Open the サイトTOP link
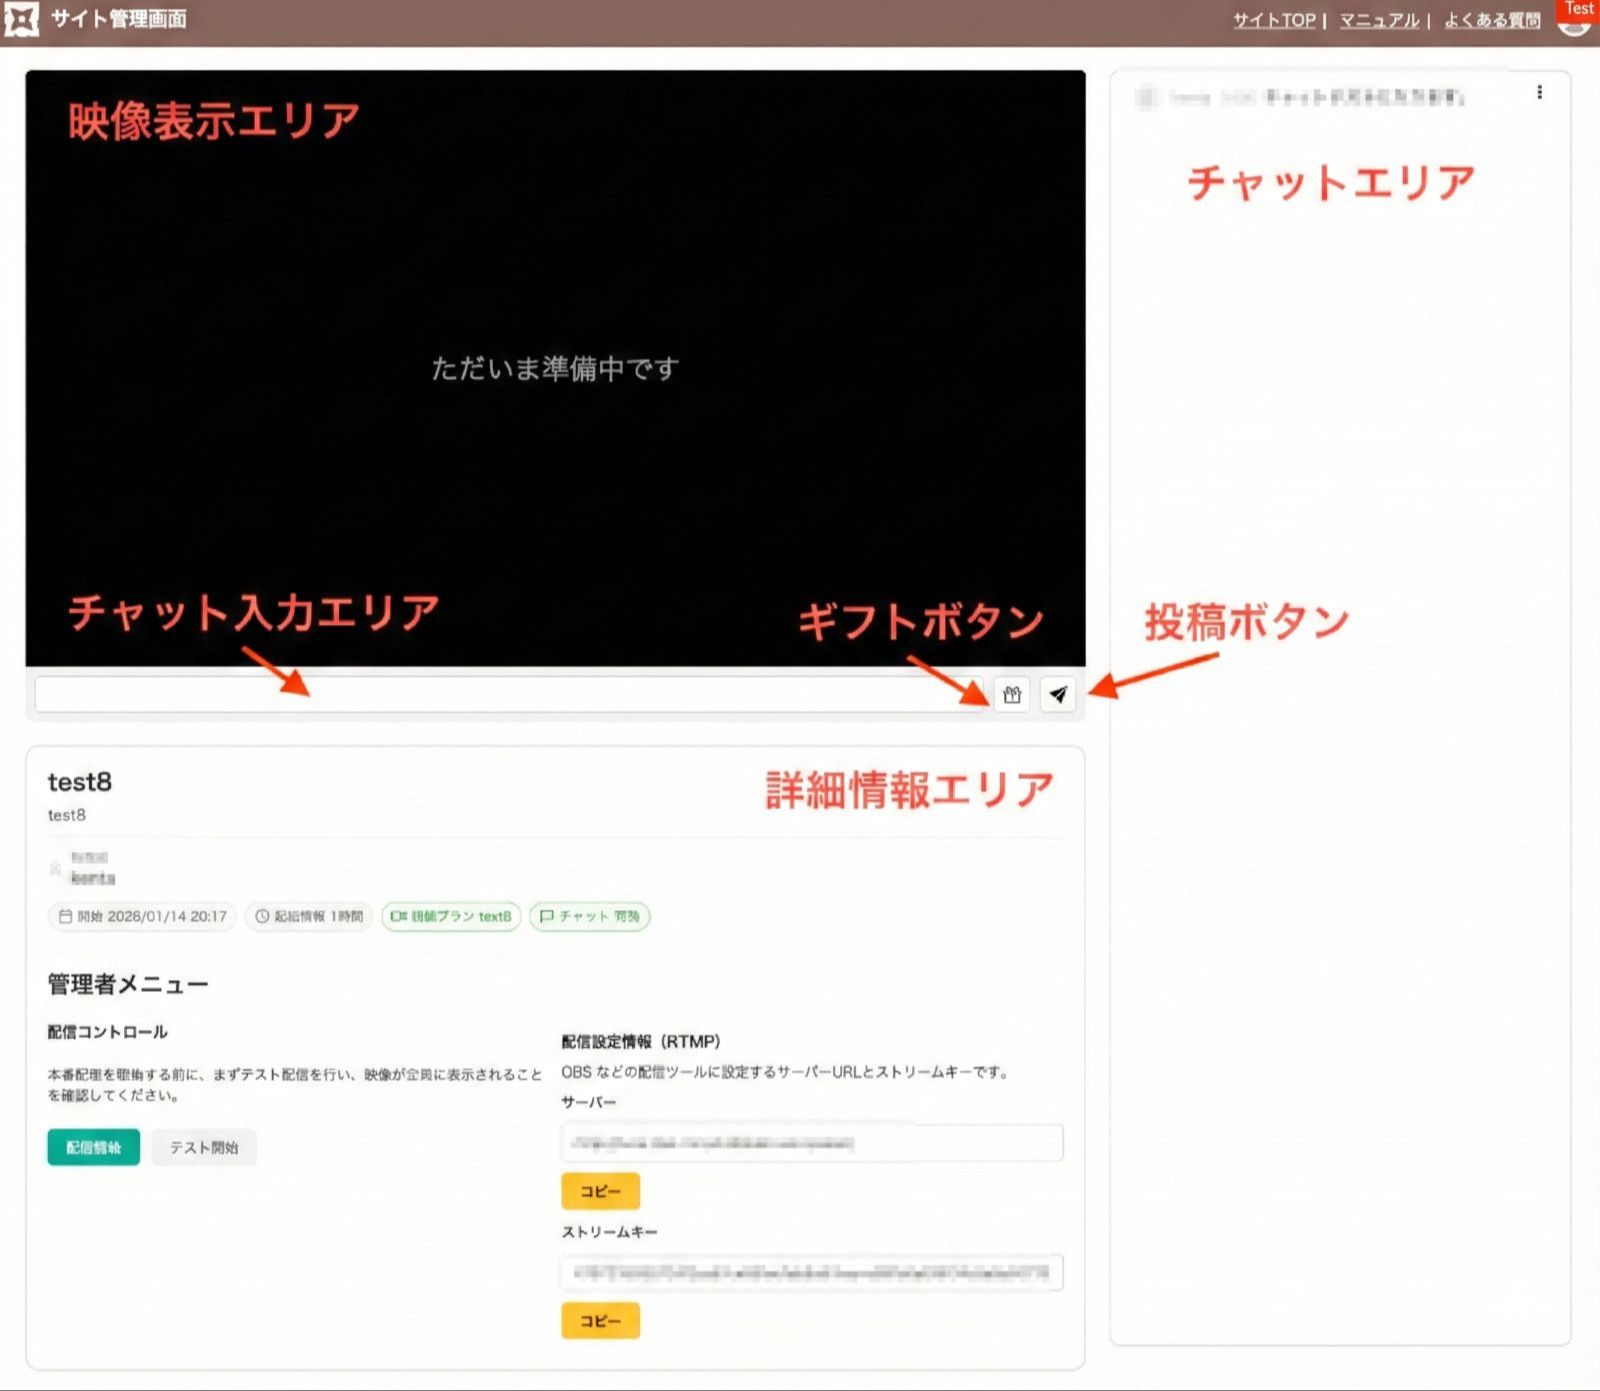The width and height of the screenshot is (1600, 1391). pyautogui.click(x=1274, y=20)
